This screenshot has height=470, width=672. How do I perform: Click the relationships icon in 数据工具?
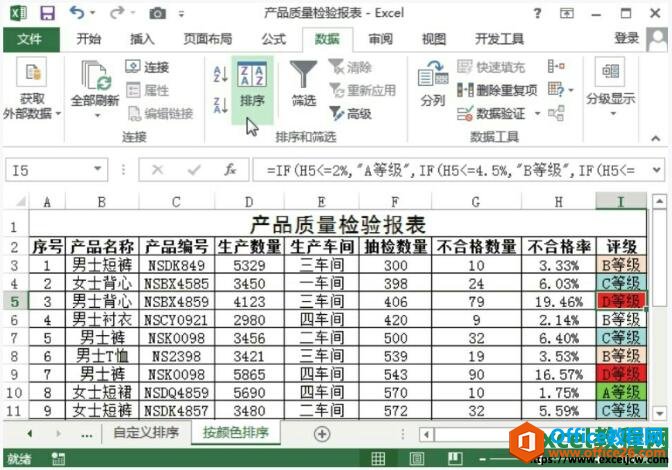point(556,114)
